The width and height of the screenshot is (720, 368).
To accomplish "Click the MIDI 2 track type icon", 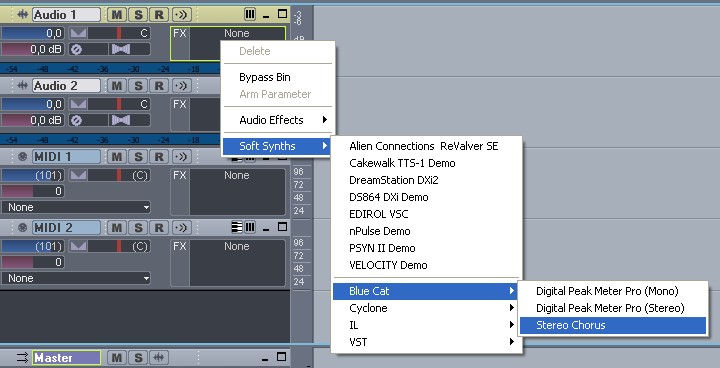I will click(x=22, y=227).
